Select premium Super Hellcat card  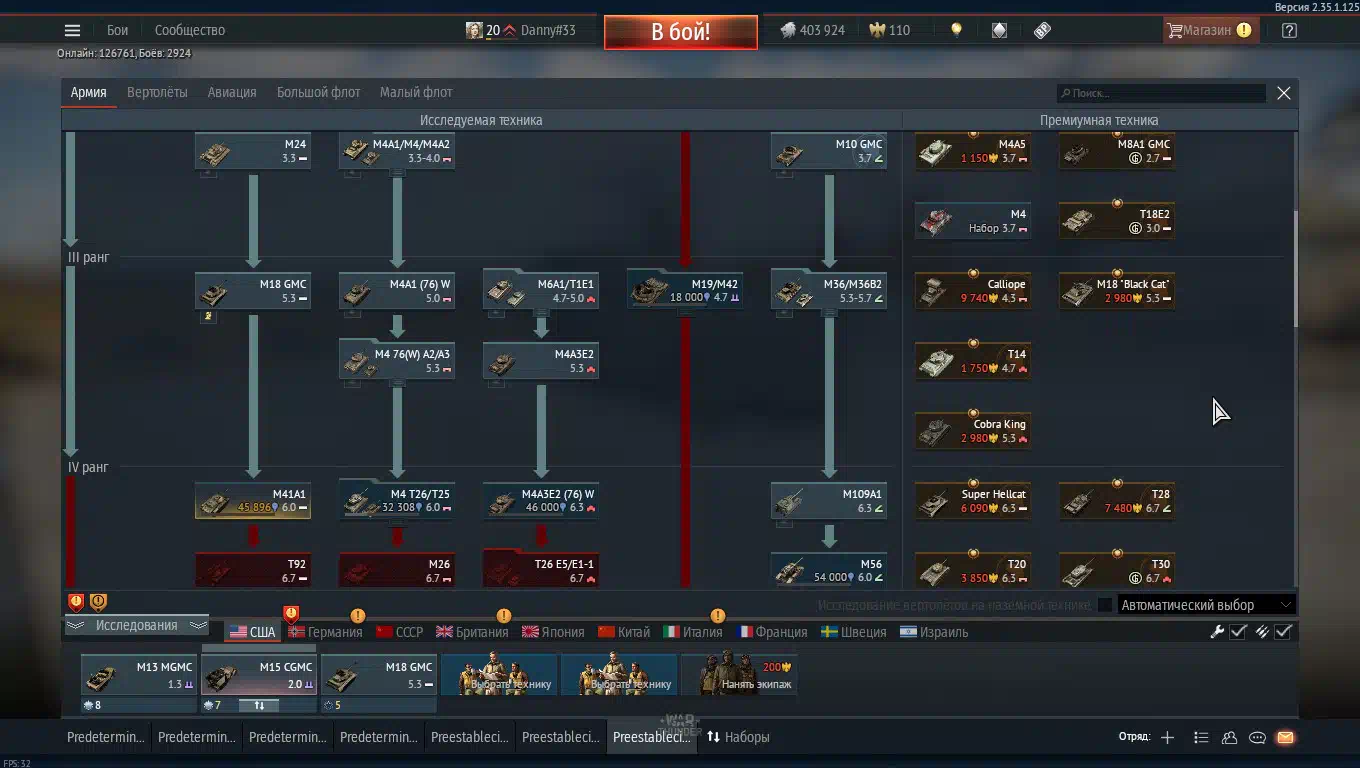click(x=973, y=500)
